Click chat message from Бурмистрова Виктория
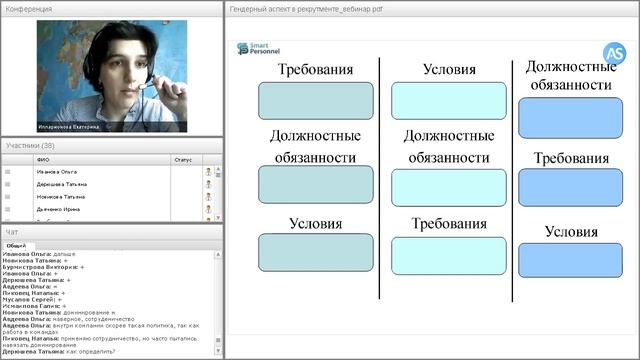Viewport: 640px width, 360px height. click(43, 267)
